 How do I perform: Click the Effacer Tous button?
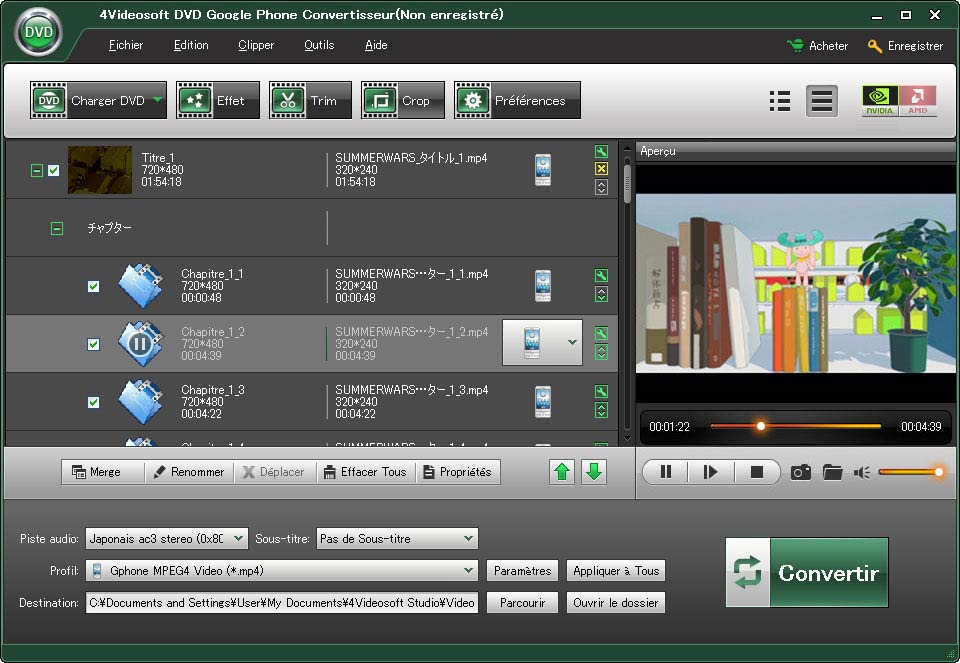(x=366, y=472)
